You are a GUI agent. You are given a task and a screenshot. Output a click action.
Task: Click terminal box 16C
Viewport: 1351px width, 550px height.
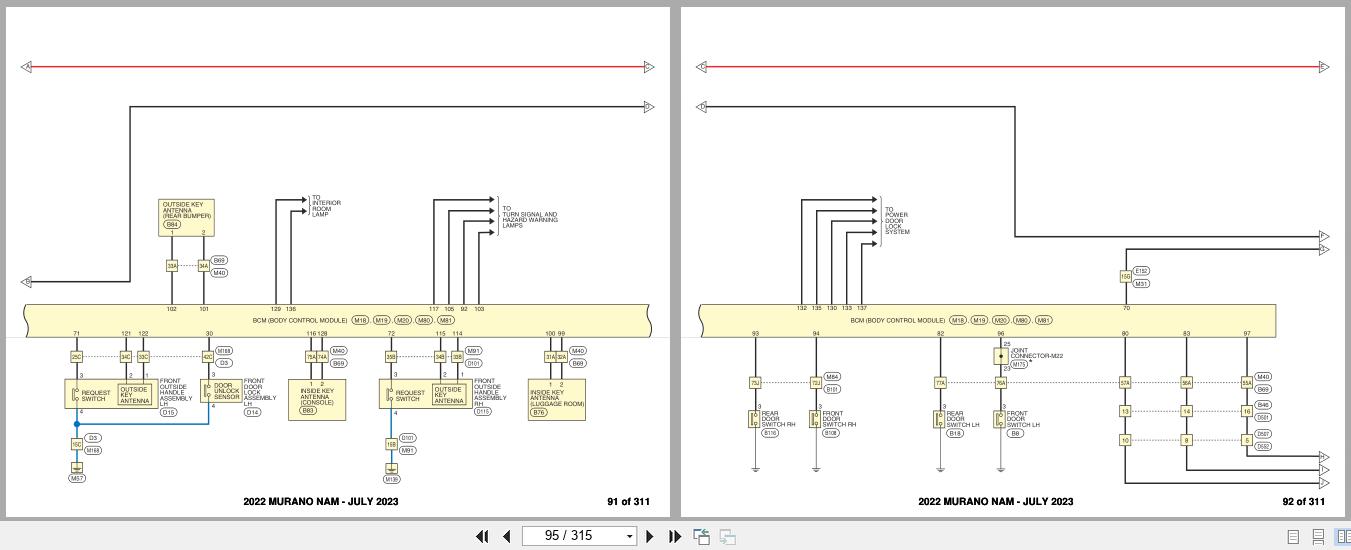(76, 444)
